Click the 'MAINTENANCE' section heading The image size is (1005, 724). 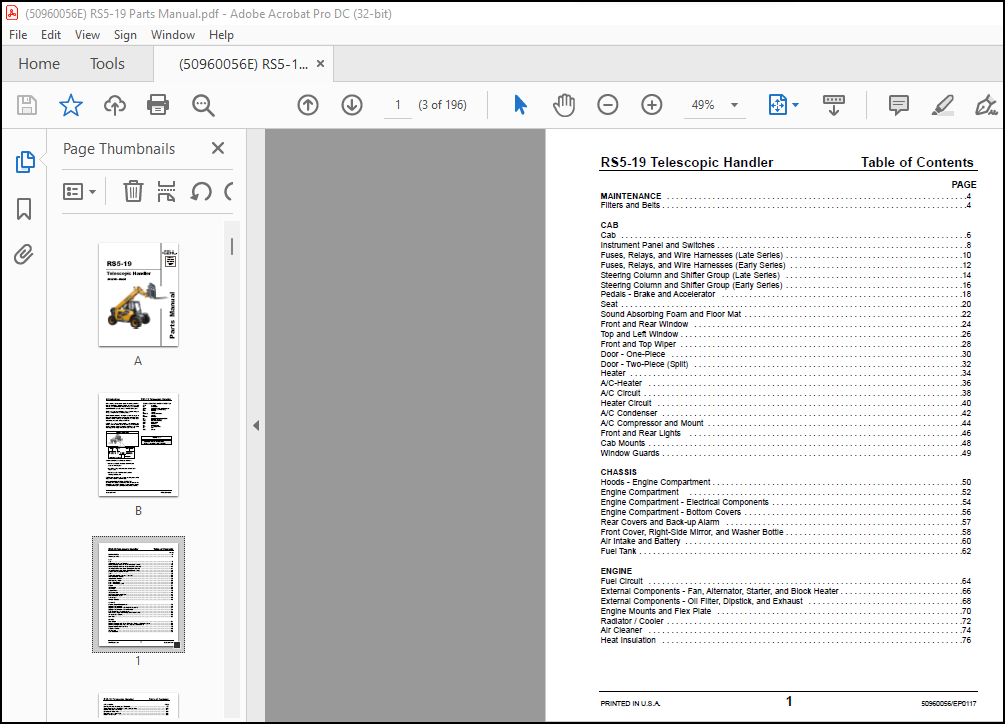coord(631,196)
